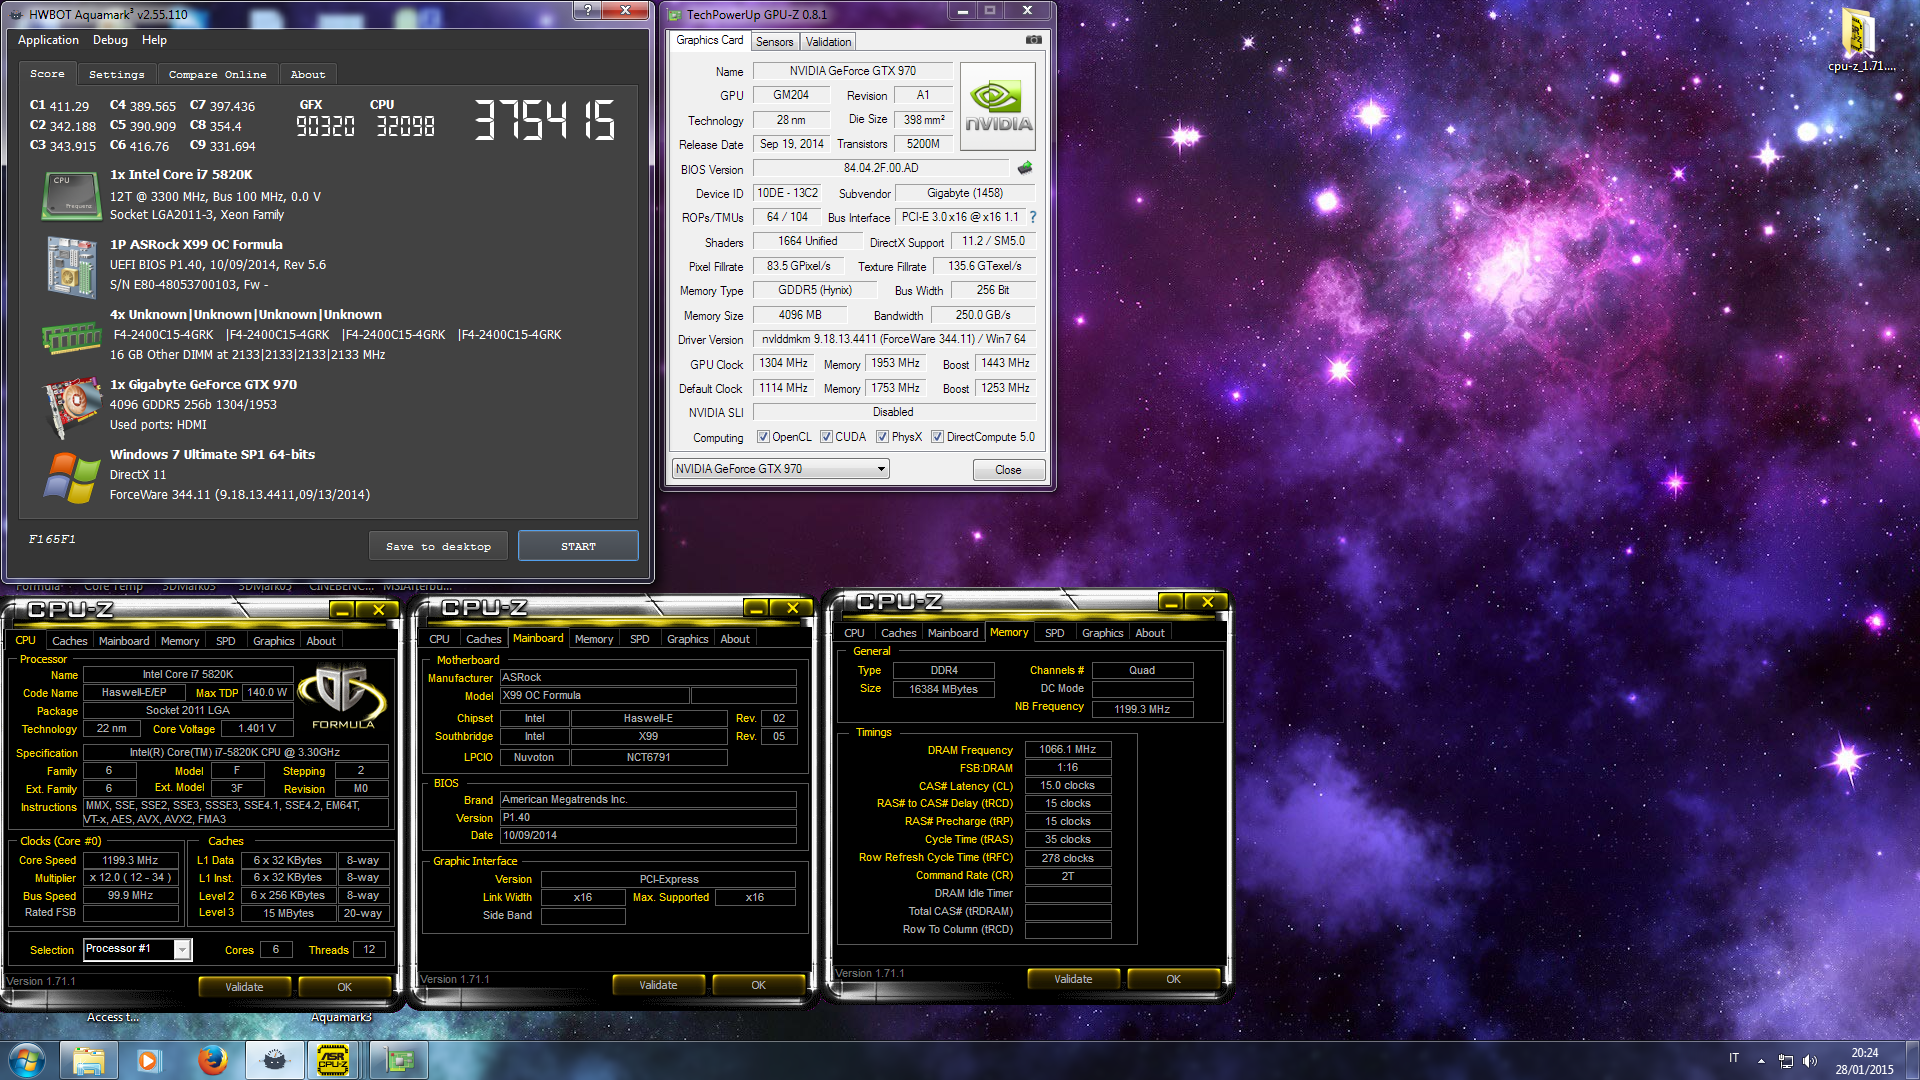Click the Close button in GPU-Z
The width and height of the screenshot is (1920, 1080).
tap(1008, 470)
